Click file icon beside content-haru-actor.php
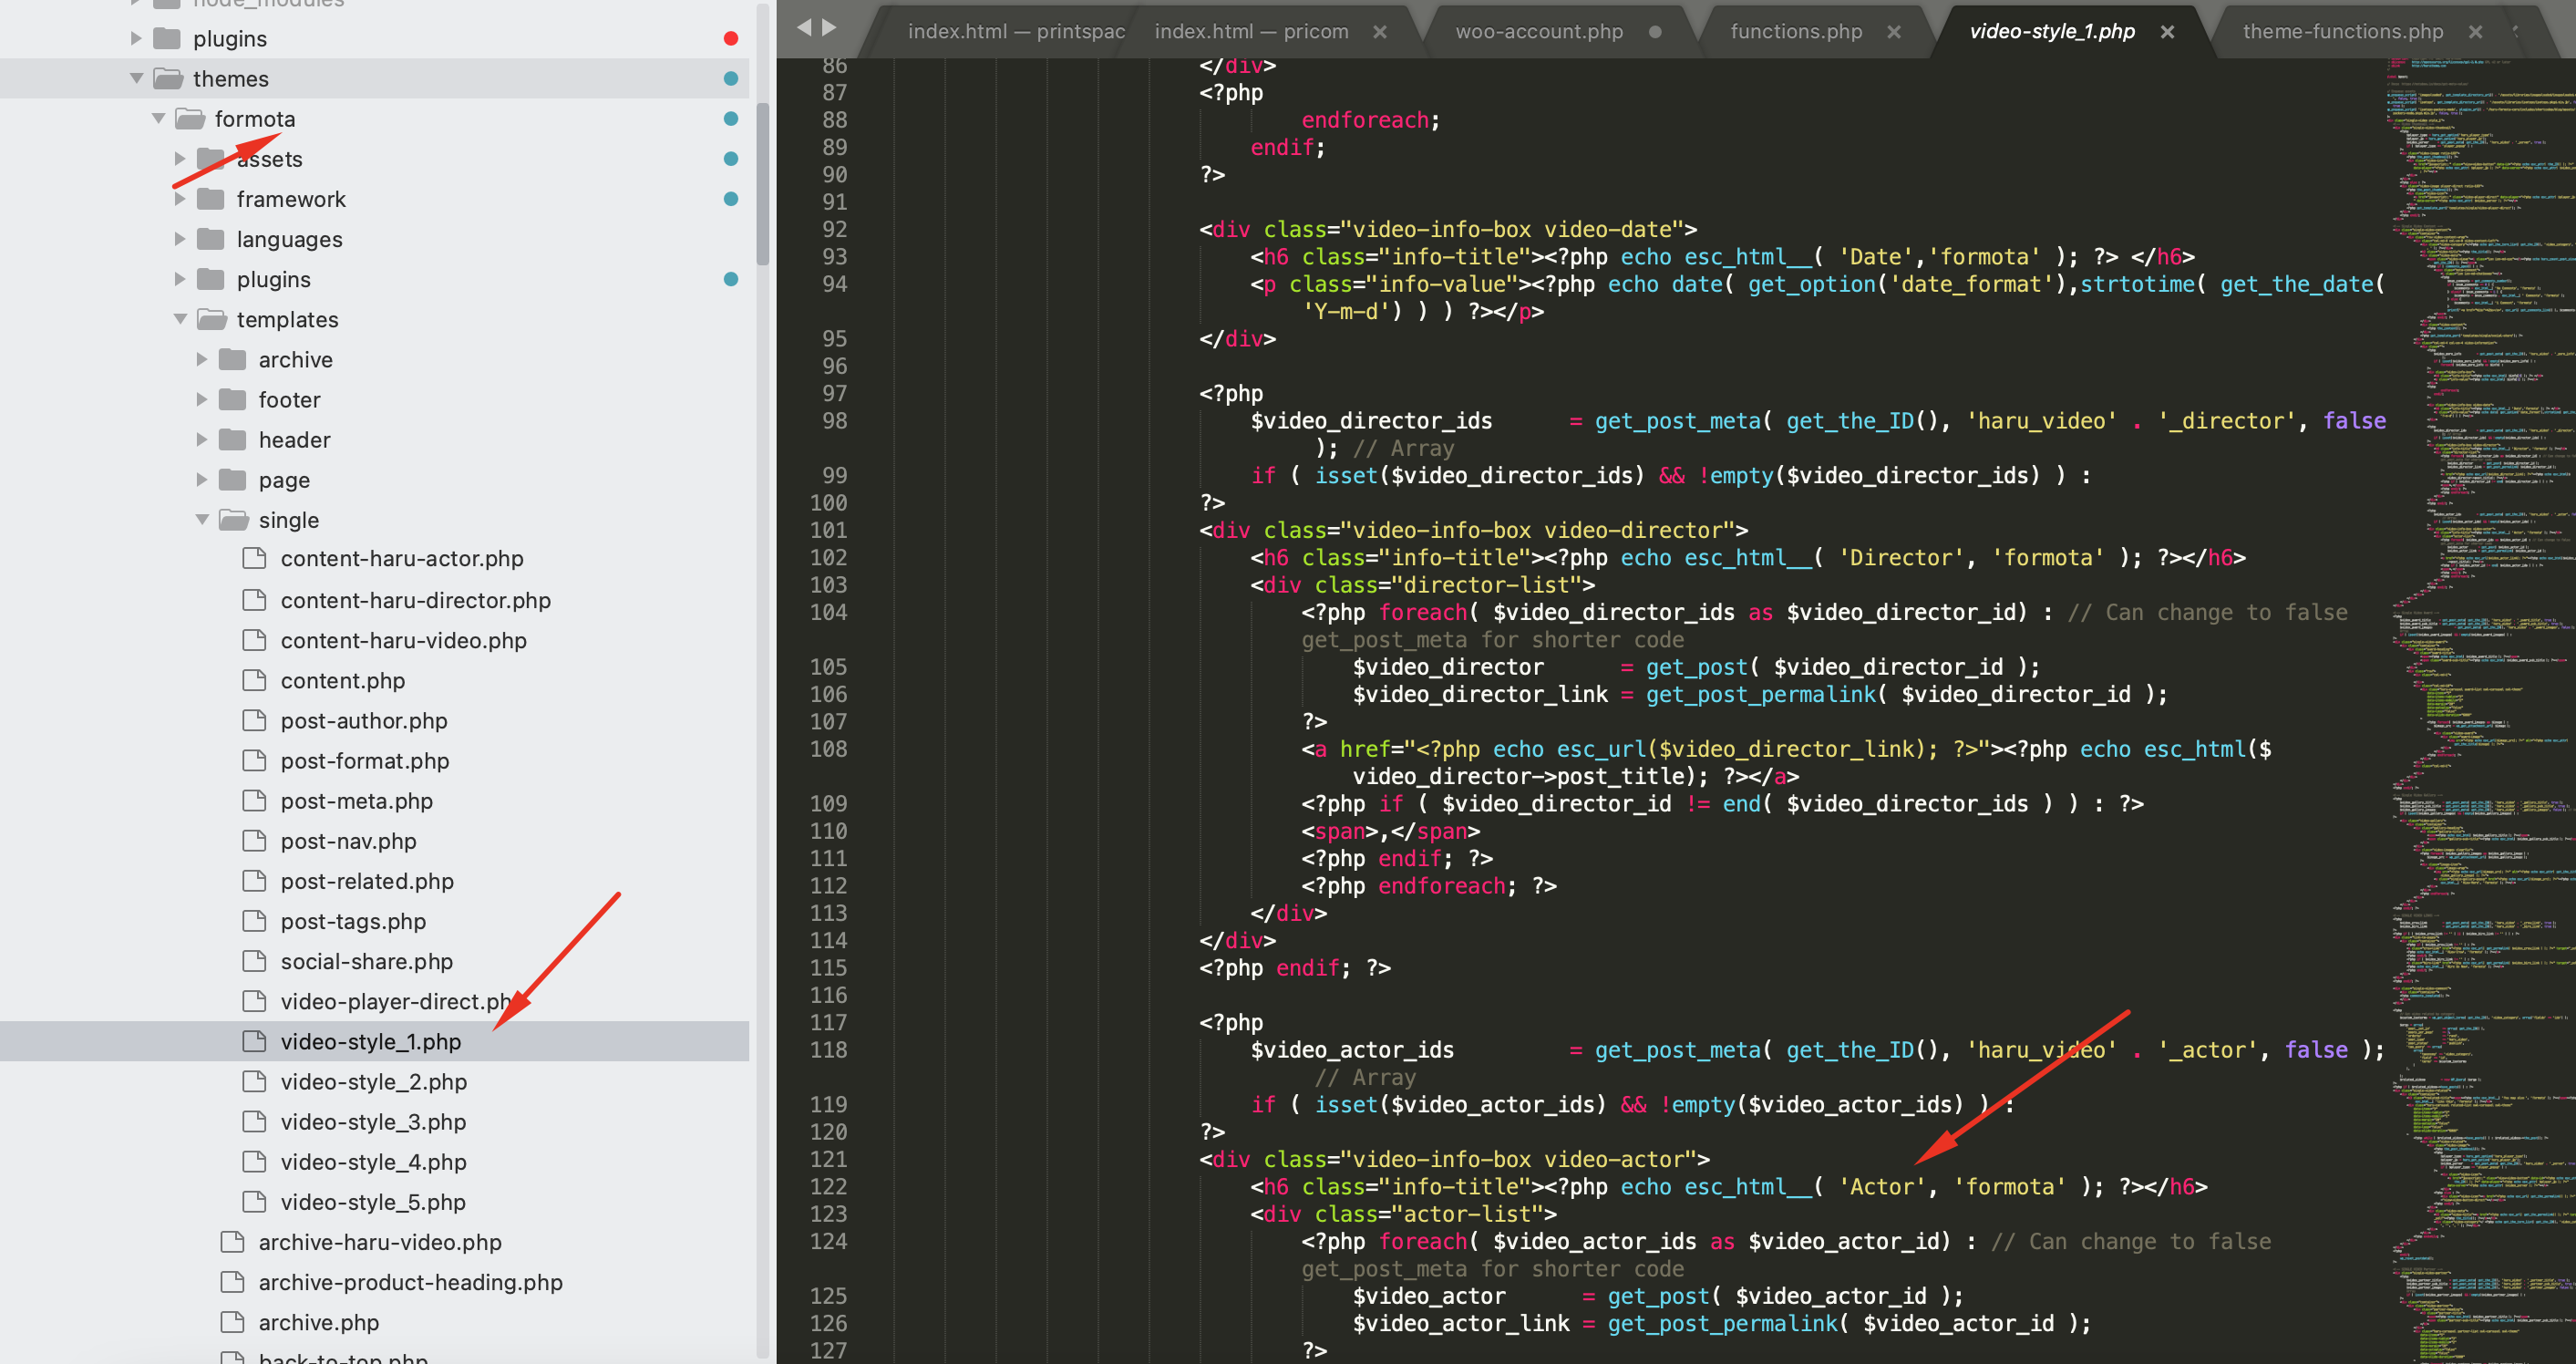 pyautogui.click(x=255, y=558)
